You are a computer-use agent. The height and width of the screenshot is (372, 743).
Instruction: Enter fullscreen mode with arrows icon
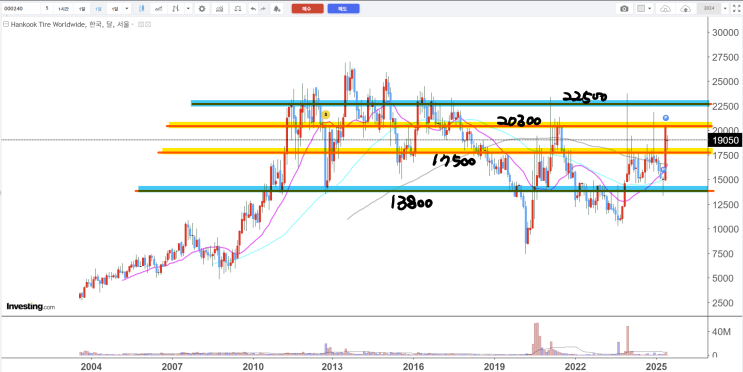(736, 9)
